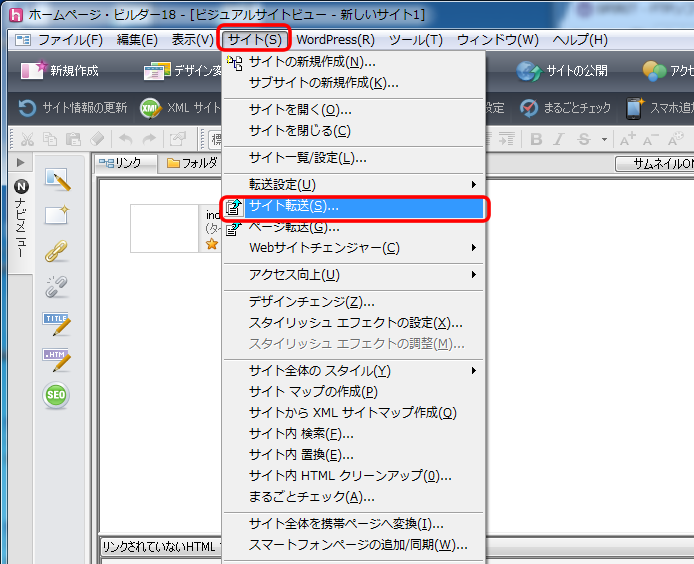
Task: Click the TITLE edit icon in sidebar
Action: pyautogui.click(x=57, y=324)
